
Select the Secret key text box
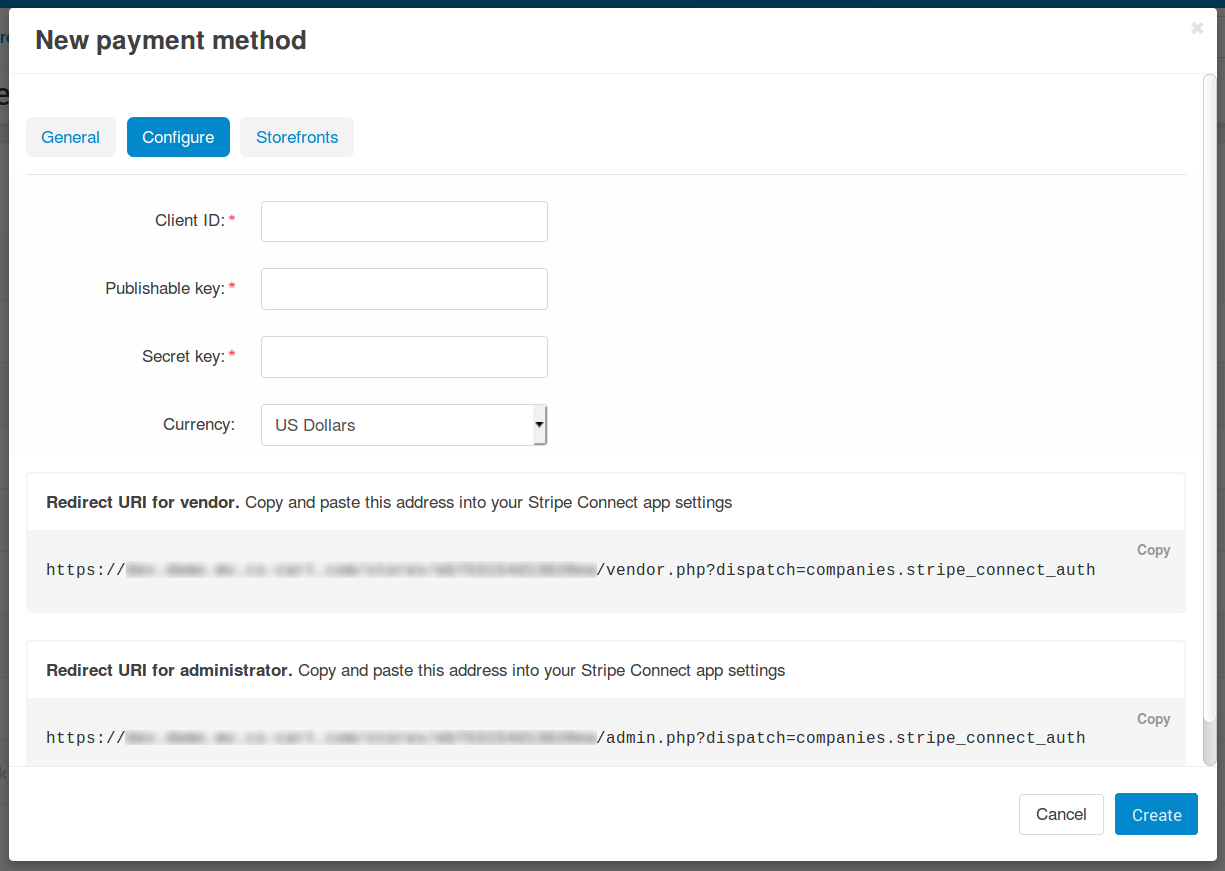(404, 357)
